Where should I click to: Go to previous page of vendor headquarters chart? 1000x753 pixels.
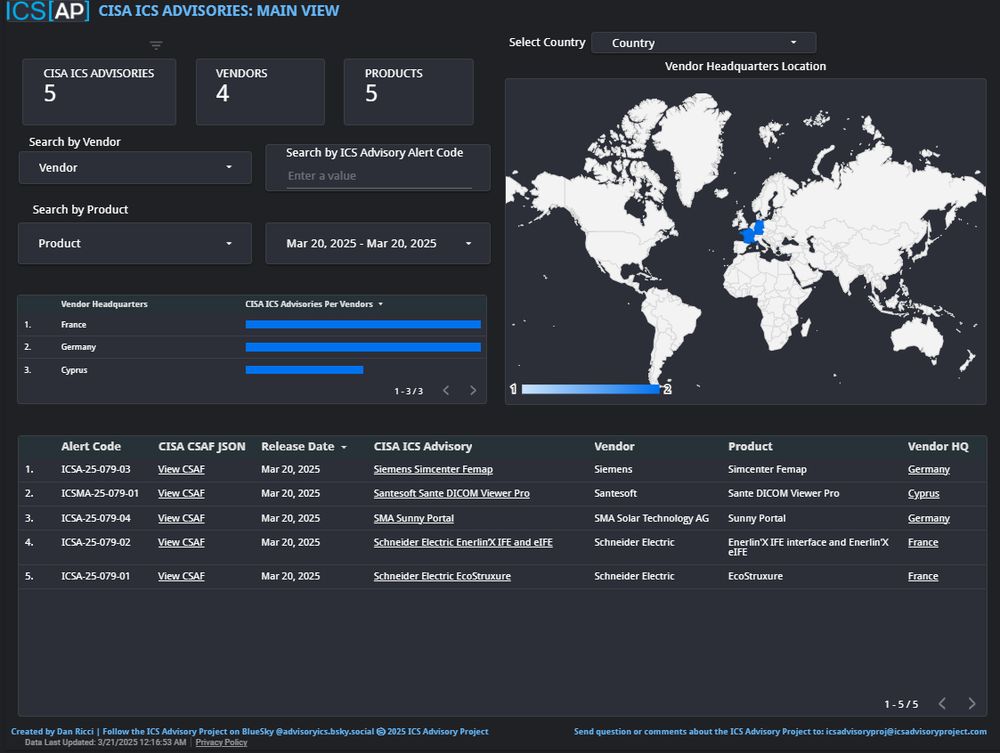pos(446,391)
